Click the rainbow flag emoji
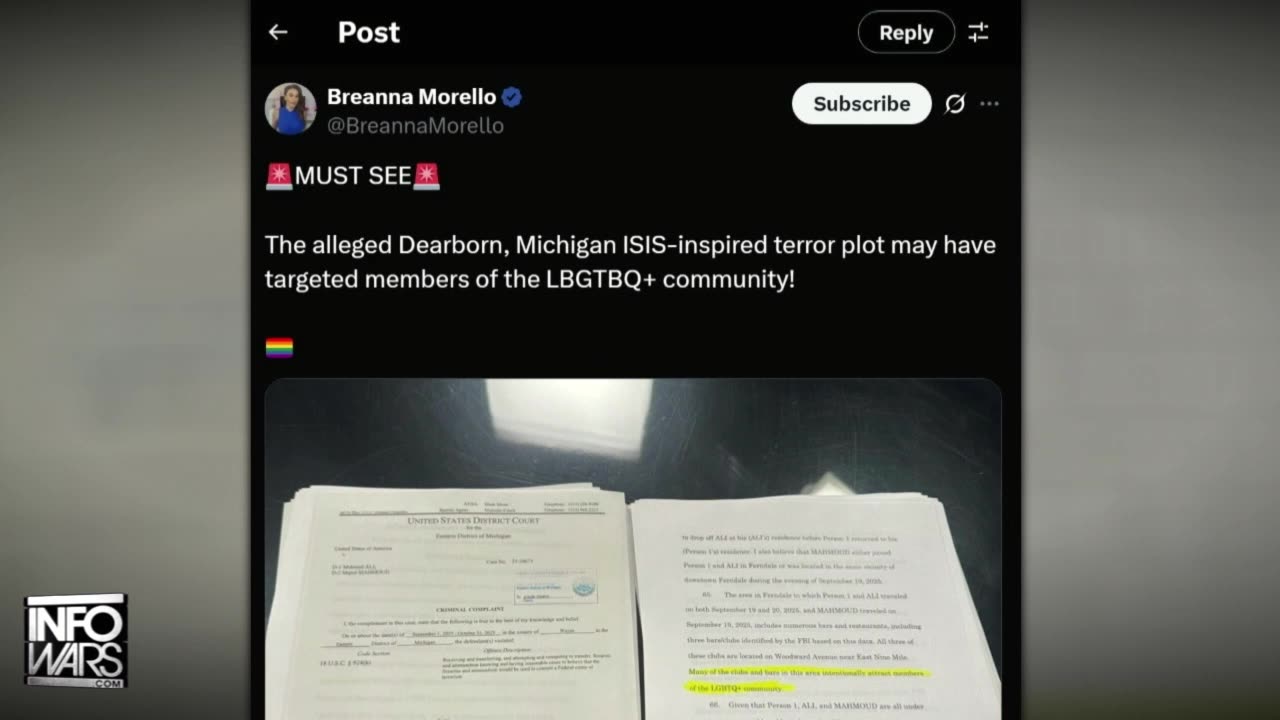 [279, 348]
